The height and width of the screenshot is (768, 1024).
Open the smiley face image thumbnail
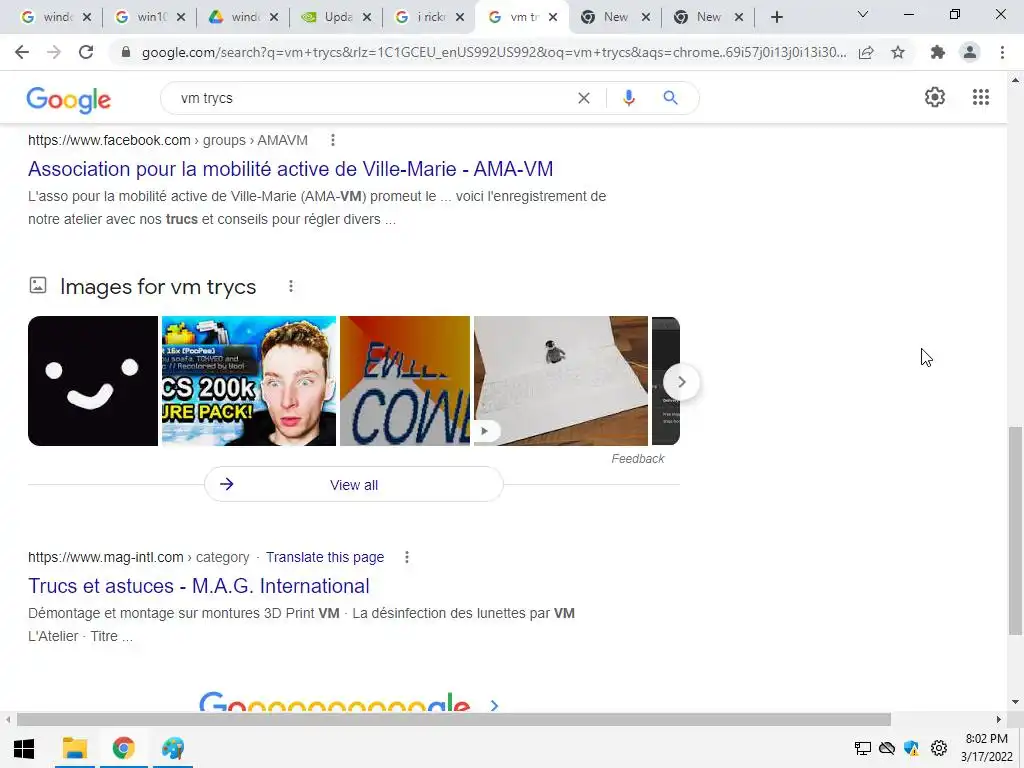point(93,381)
